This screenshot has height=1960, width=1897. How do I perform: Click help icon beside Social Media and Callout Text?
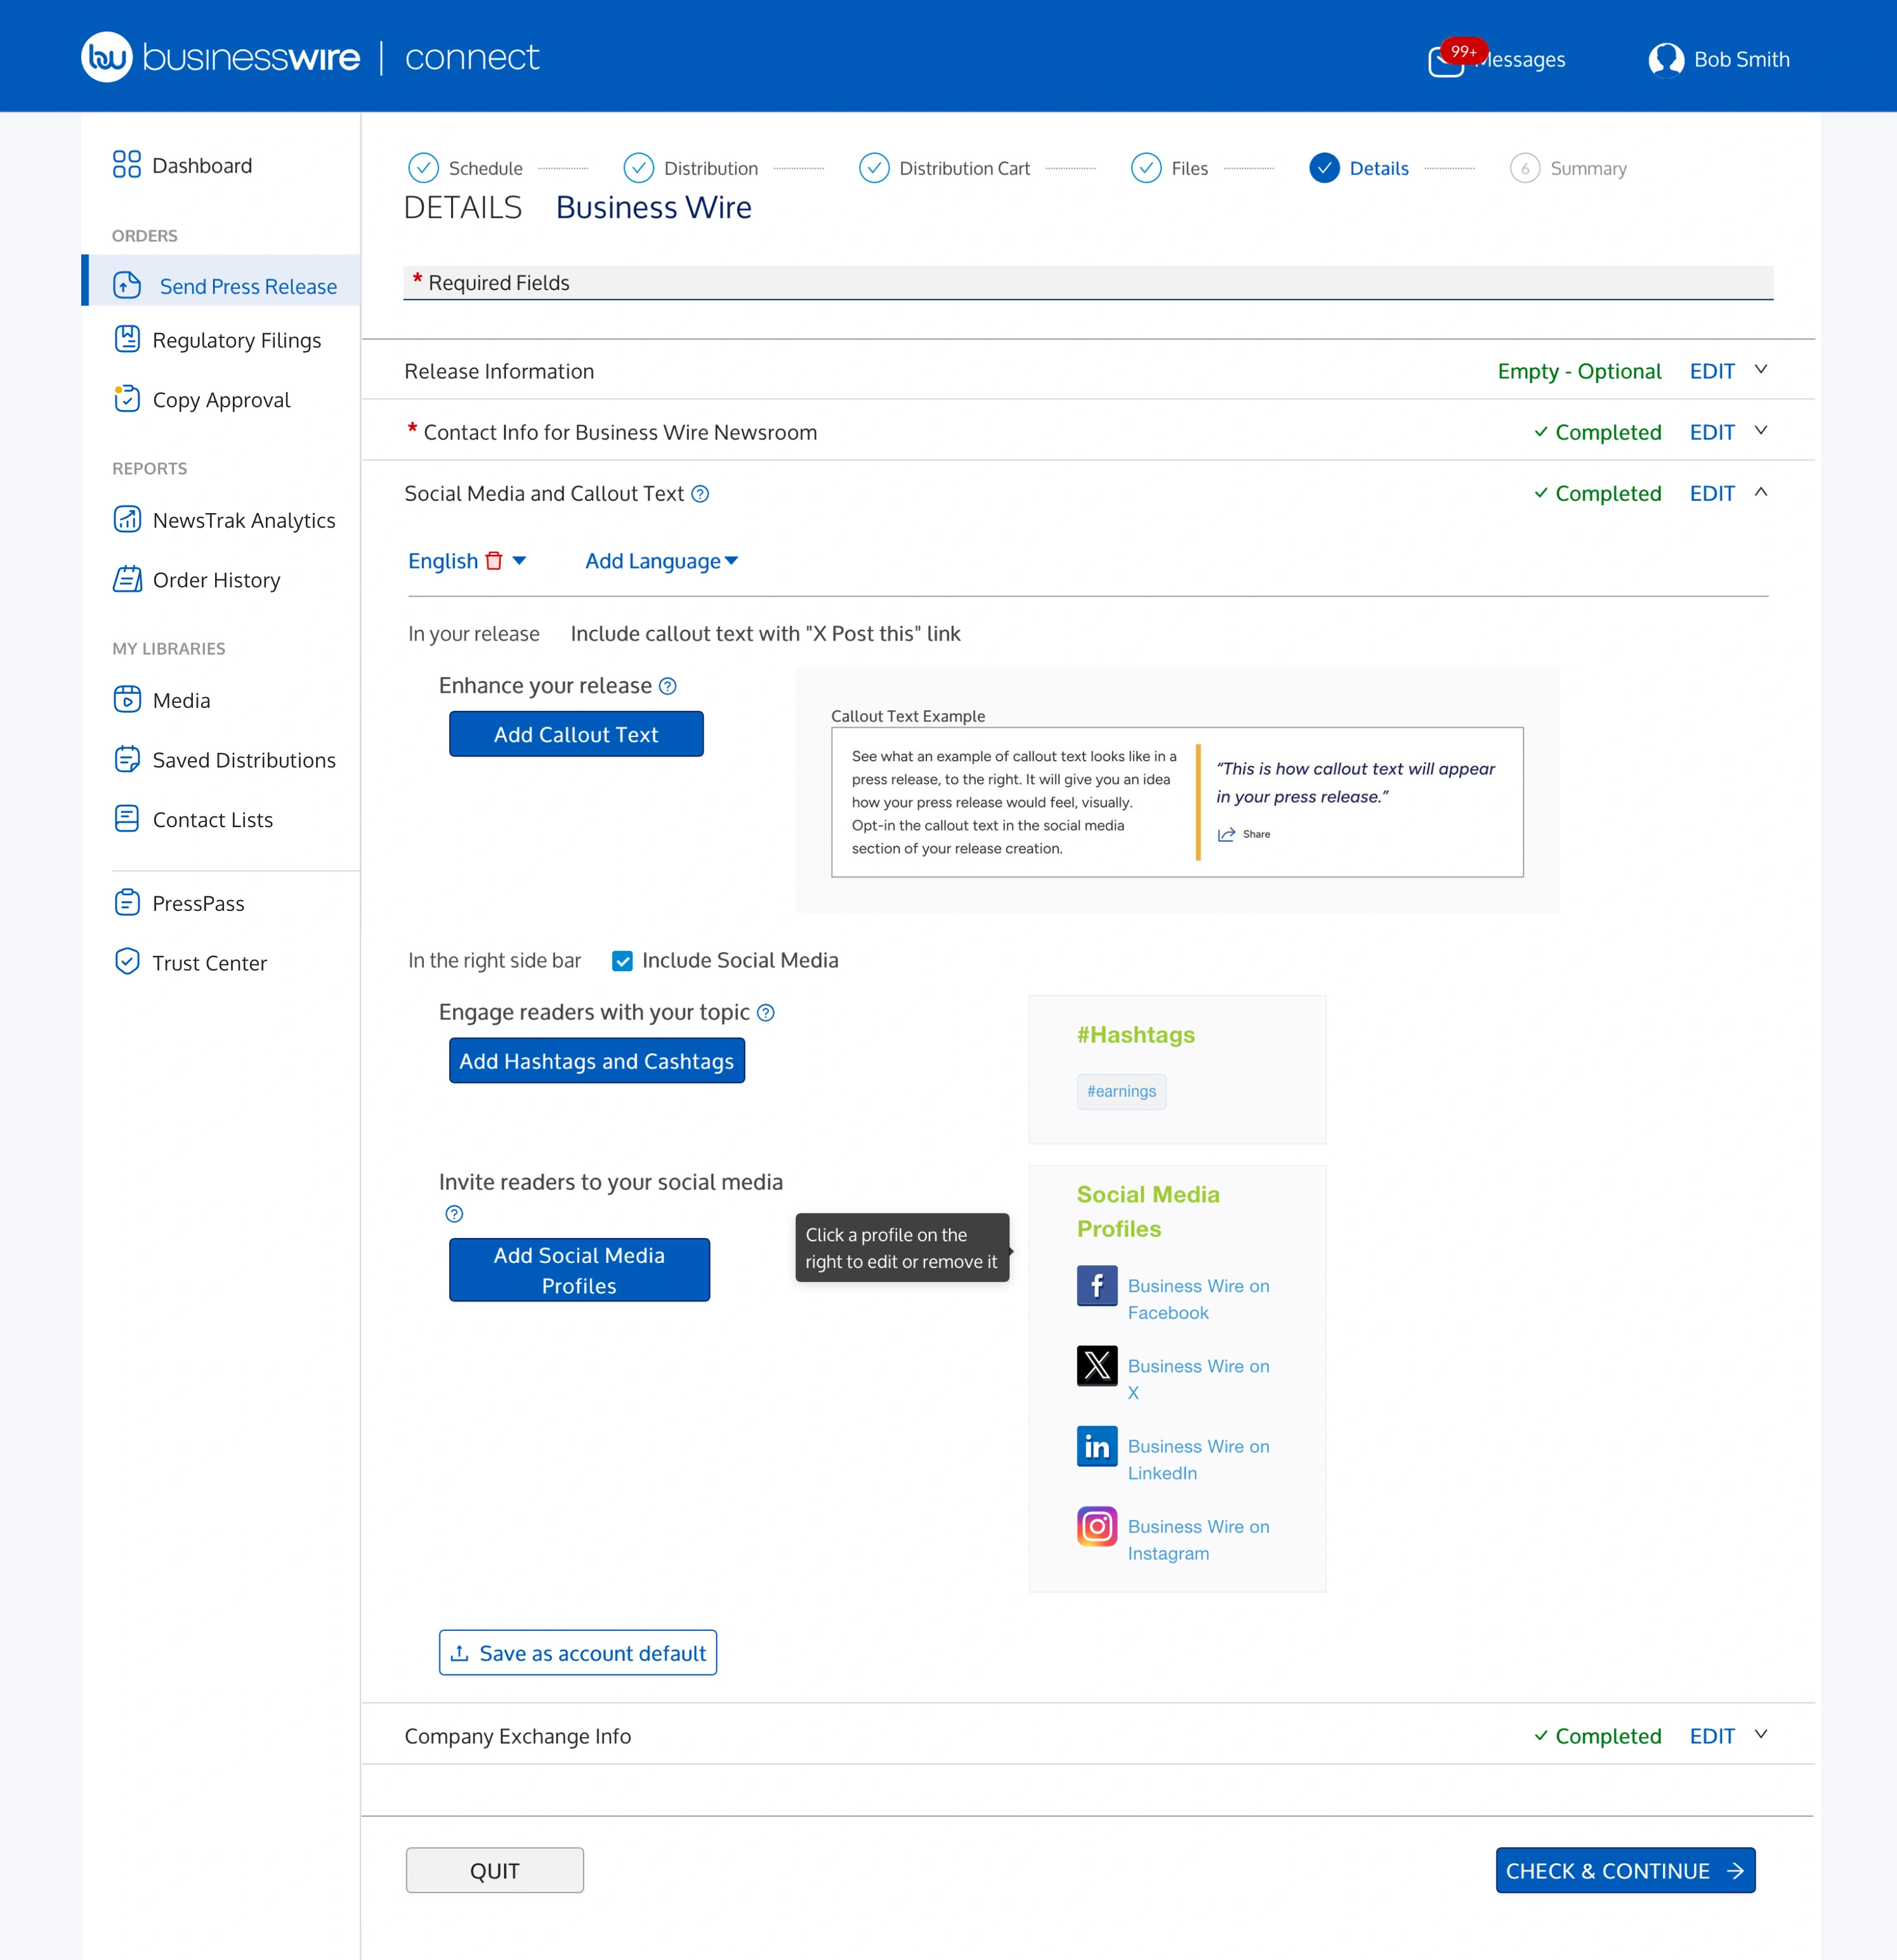click(701, 494)
